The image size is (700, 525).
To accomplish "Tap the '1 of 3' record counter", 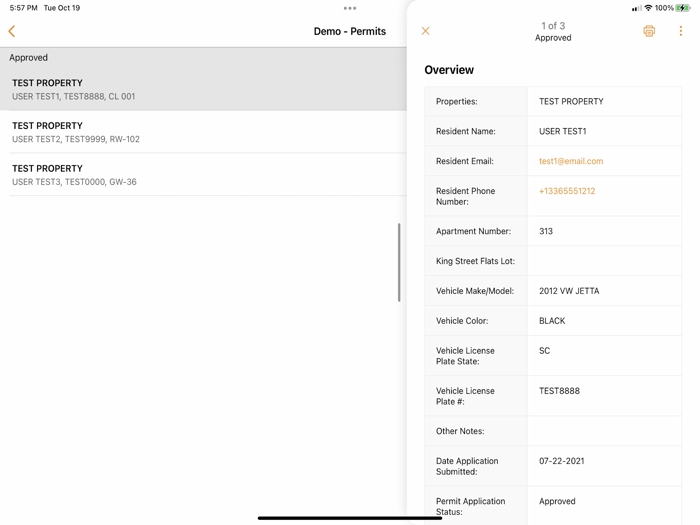I will click(553, 26).
